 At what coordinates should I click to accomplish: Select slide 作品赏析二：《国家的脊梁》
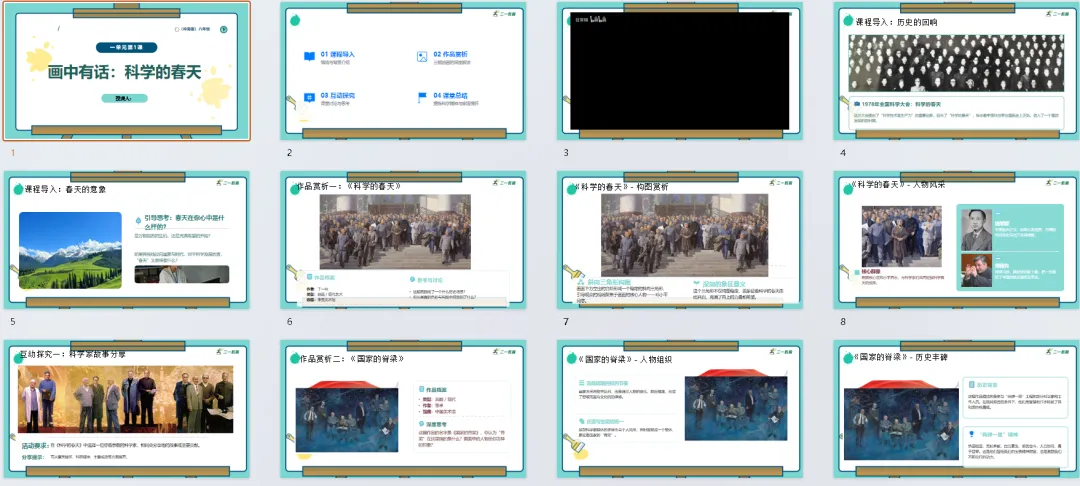pos(404,409)
